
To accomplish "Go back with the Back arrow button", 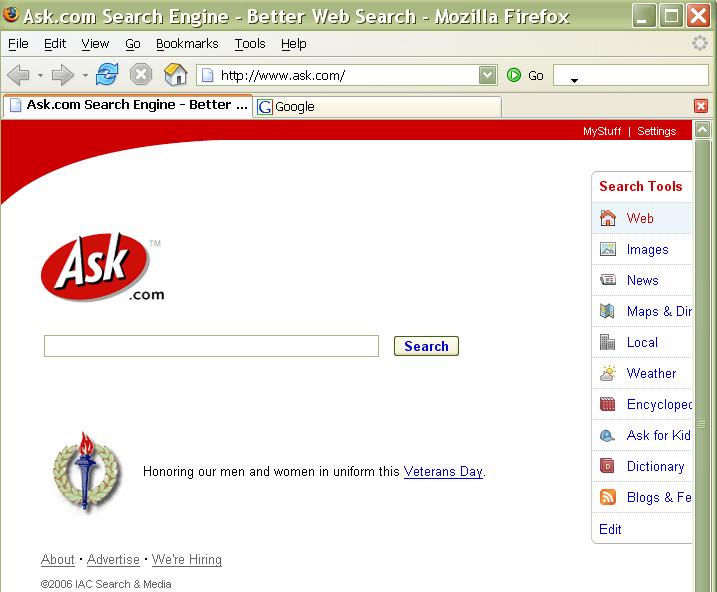I will (19, 75).
